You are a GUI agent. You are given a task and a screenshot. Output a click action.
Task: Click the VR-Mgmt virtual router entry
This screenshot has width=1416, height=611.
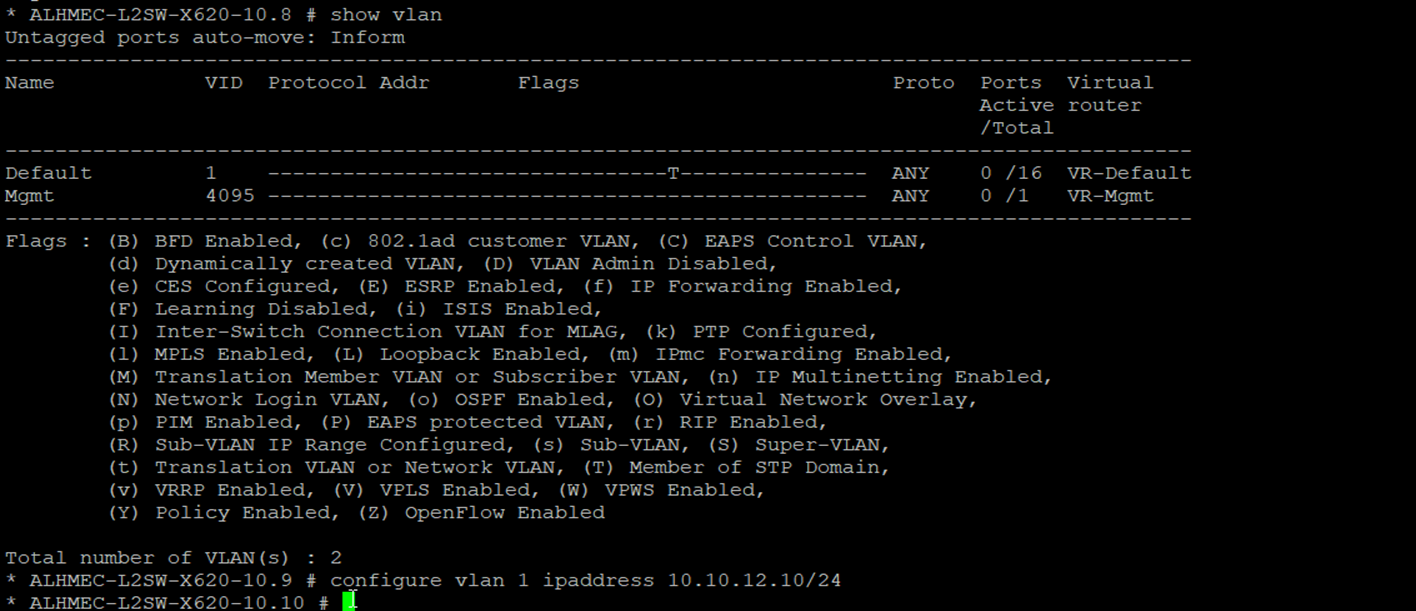[1110, 196]
